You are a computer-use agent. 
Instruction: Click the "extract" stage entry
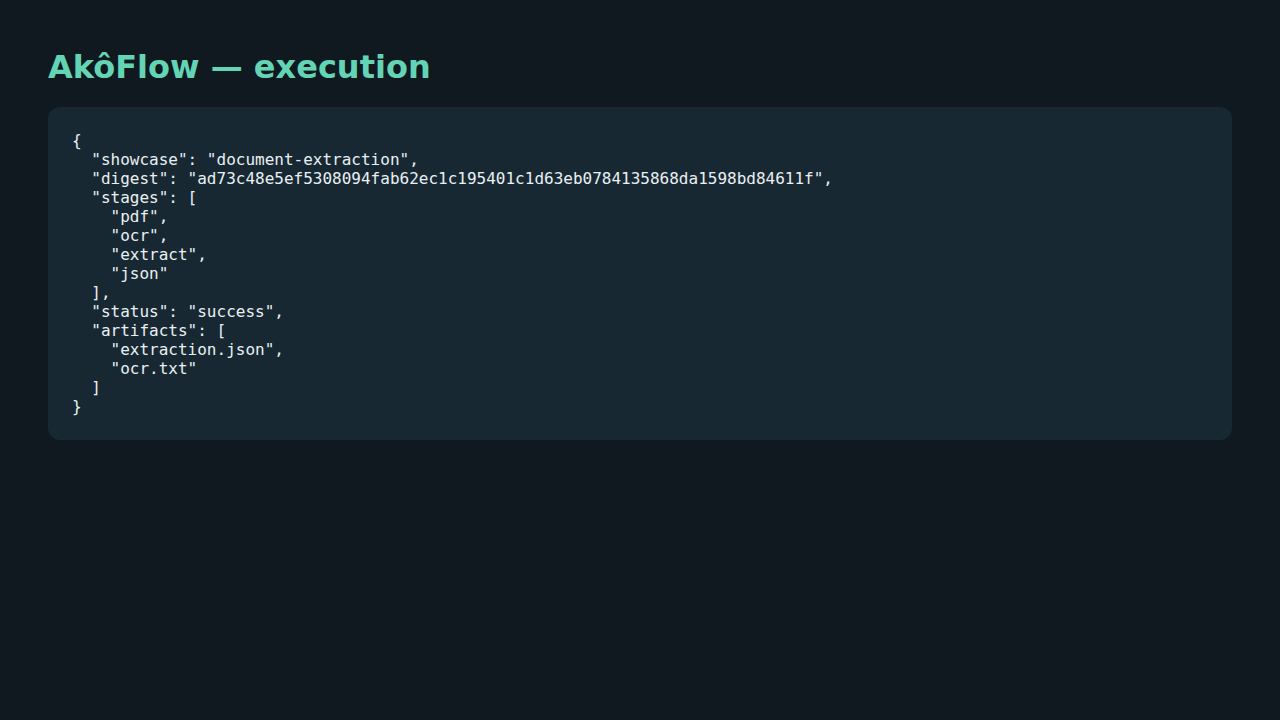click(x=154, y=255)
